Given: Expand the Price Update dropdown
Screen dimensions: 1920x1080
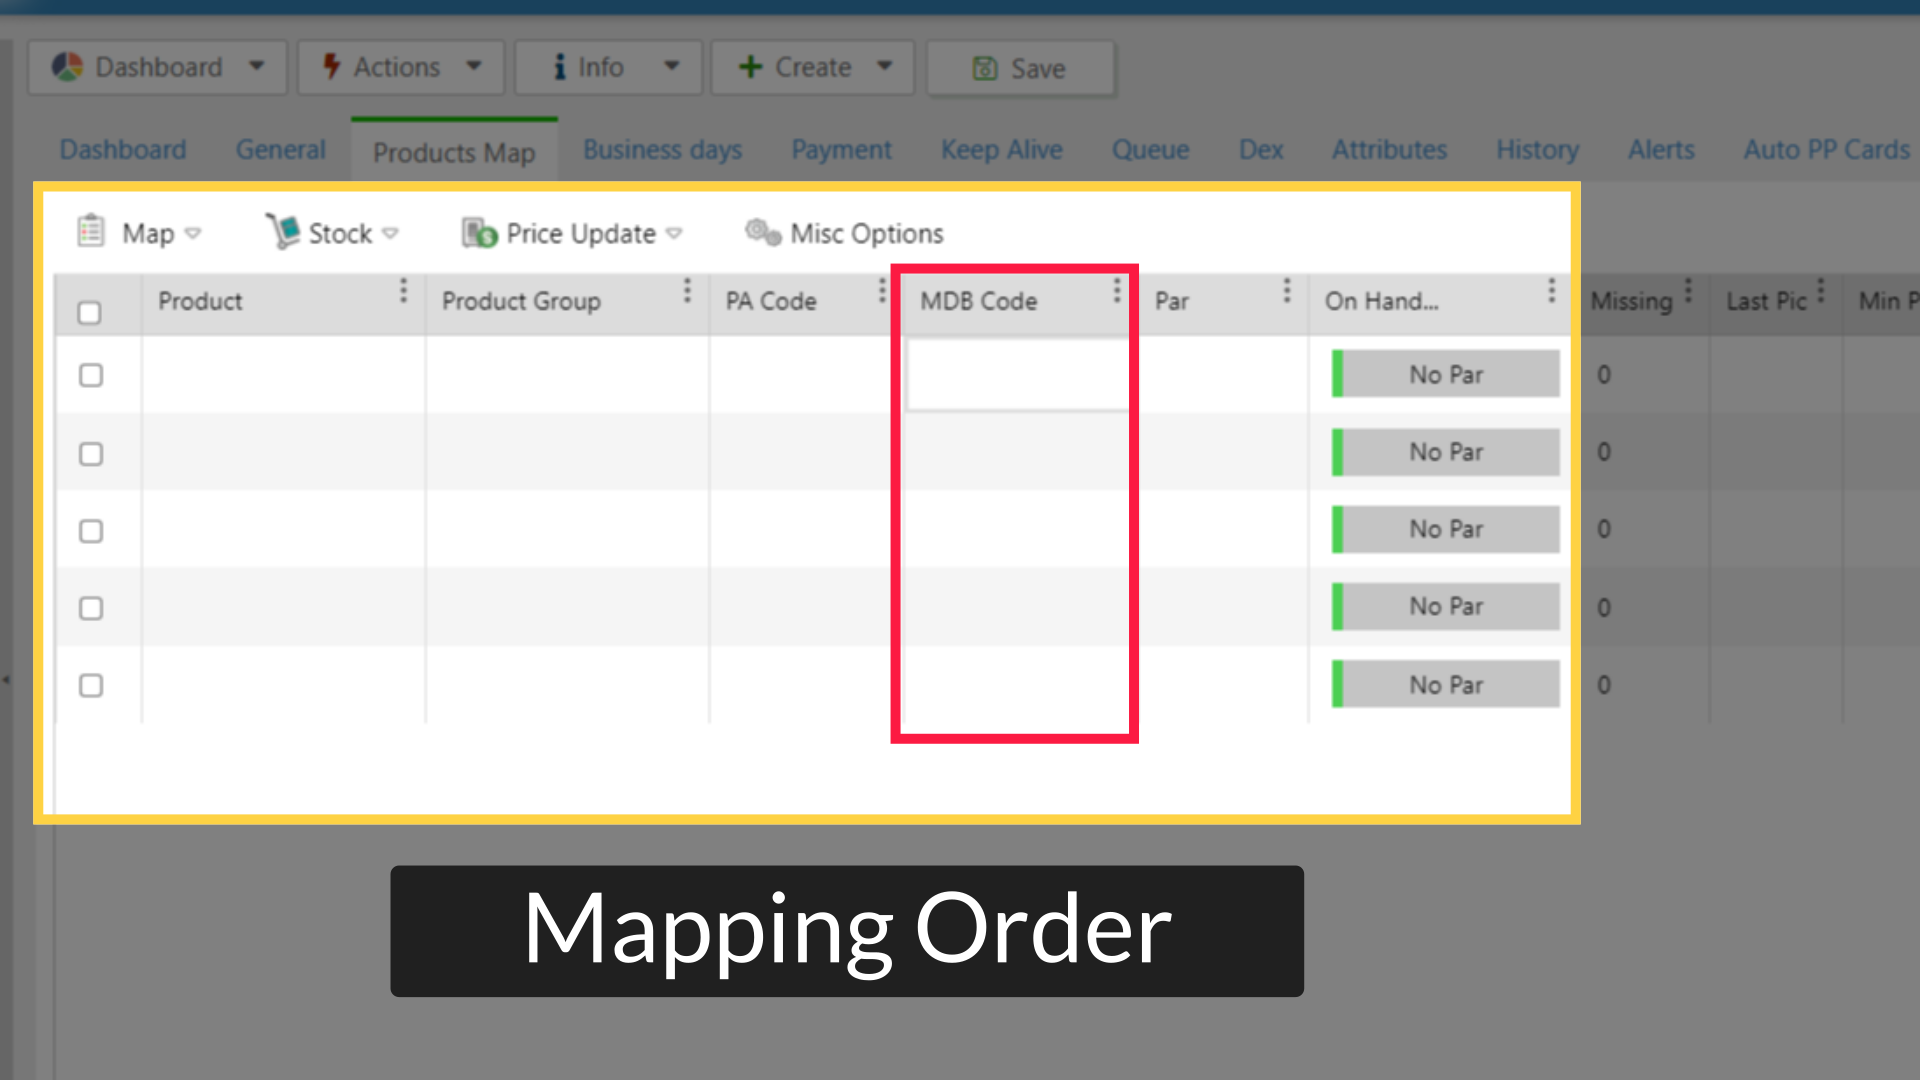Looking at the screenshot, I should 676,233.
